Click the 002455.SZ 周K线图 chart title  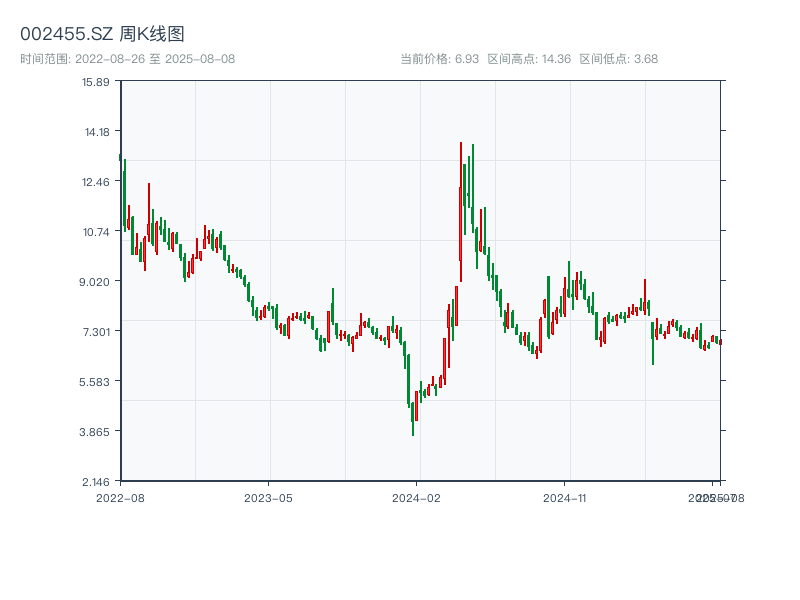pos(102,34)
